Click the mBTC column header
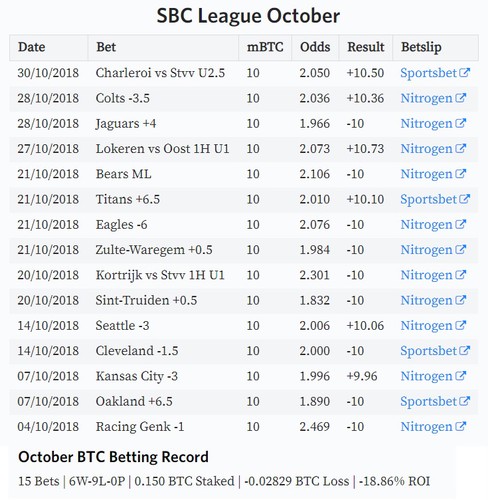488x500 pixels. [265, 47]
